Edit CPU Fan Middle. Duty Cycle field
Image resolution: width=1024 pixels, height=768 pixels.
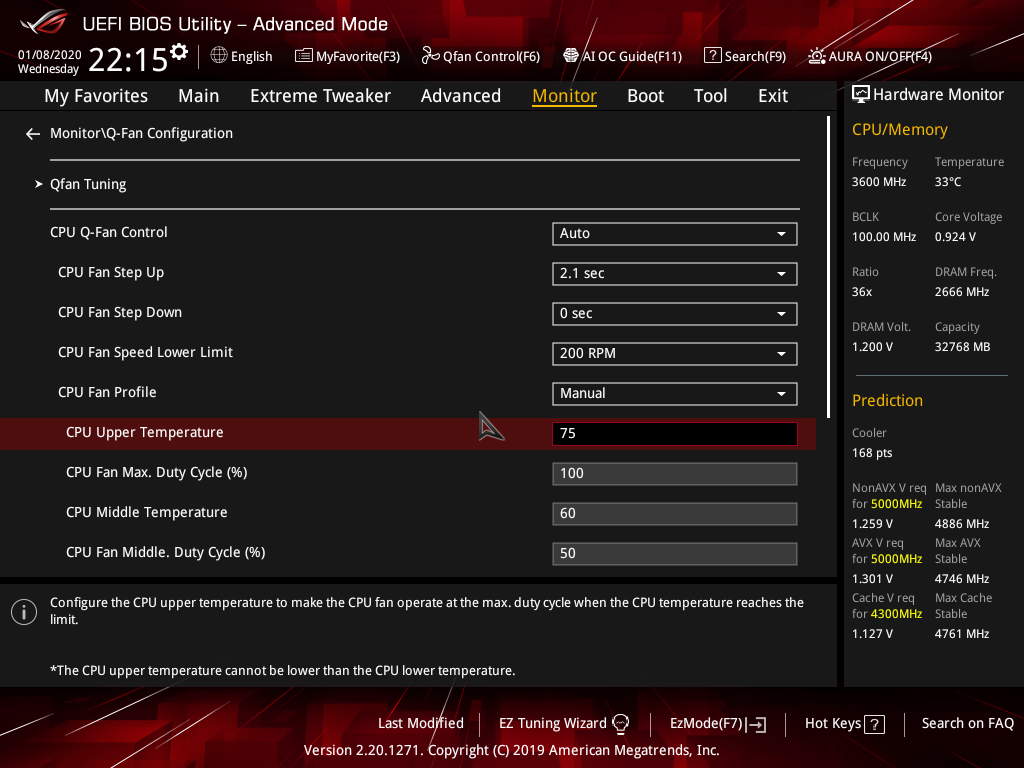[x=675, y=554]
